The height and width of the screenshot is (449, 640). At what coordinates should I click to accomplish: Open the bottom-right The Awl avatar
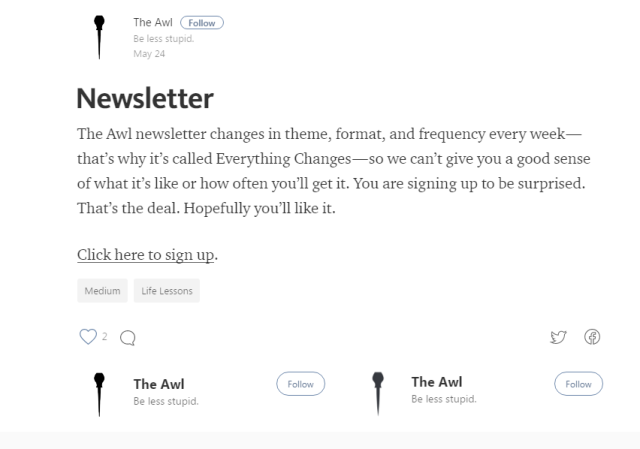click(377, 391)
